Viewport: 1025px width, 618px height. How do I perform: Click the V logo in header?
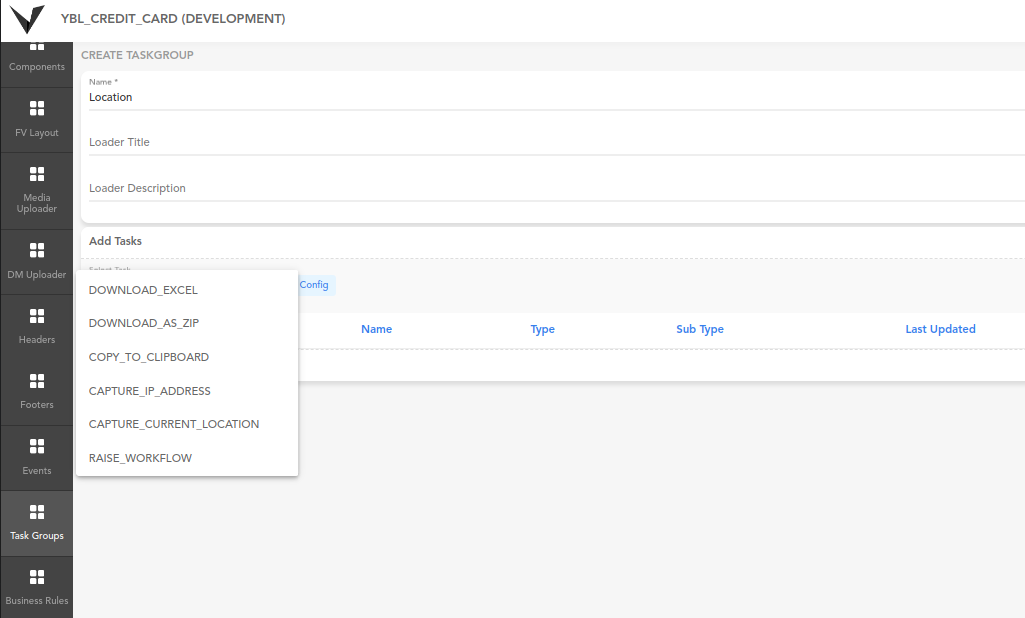point(27,19)
